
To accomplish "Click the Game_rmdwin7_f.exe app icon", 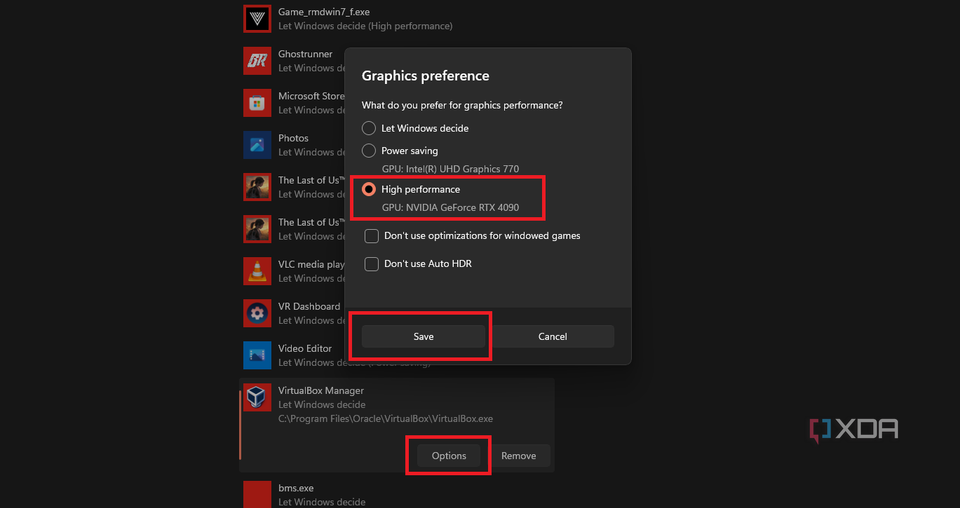I will click(257, 19).
